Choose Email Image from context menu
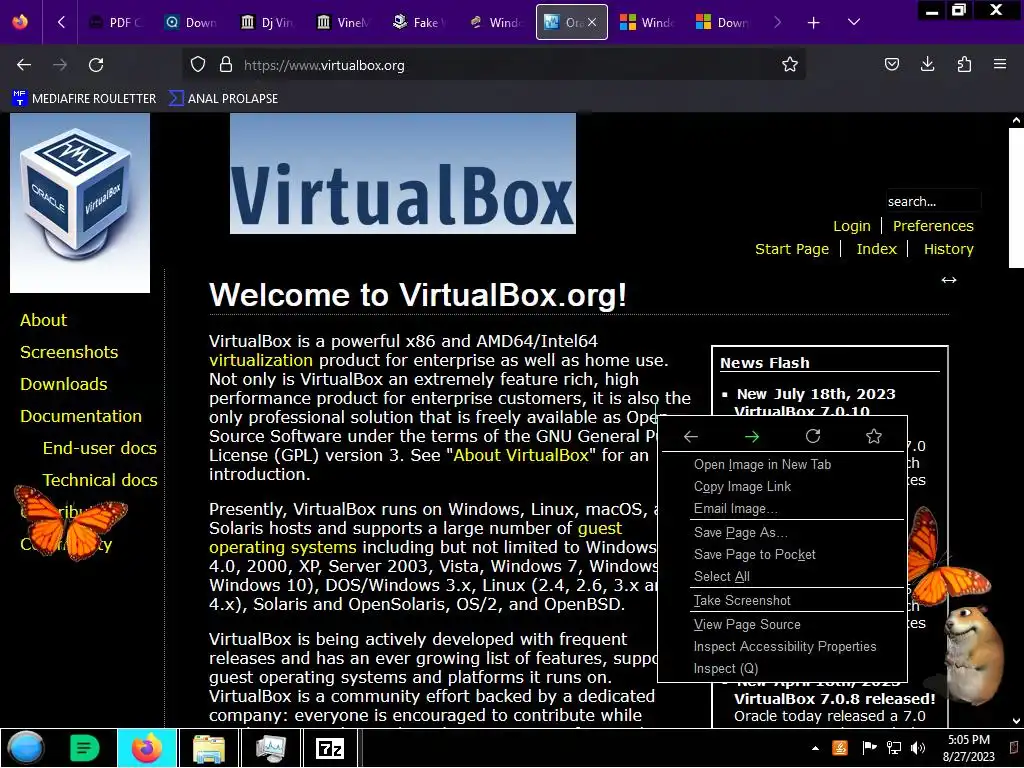The image size is (1024, 768). (x=782, y=508)
